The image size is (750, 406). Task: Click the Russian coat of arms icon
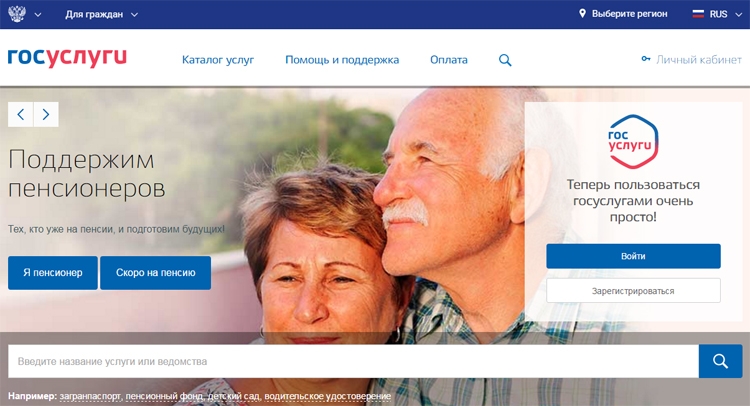(17, 14)
